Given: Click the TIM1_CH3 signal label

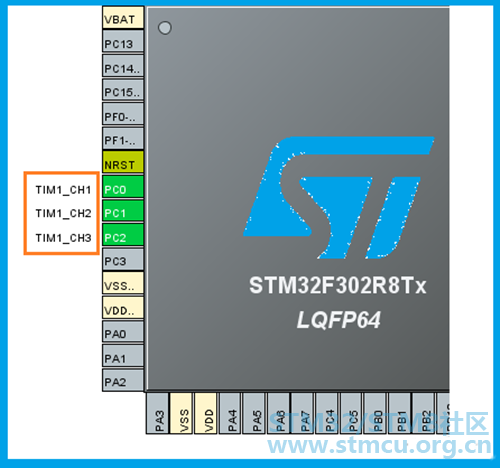Looking at the screenshot, I should click(x=63, y=238).
